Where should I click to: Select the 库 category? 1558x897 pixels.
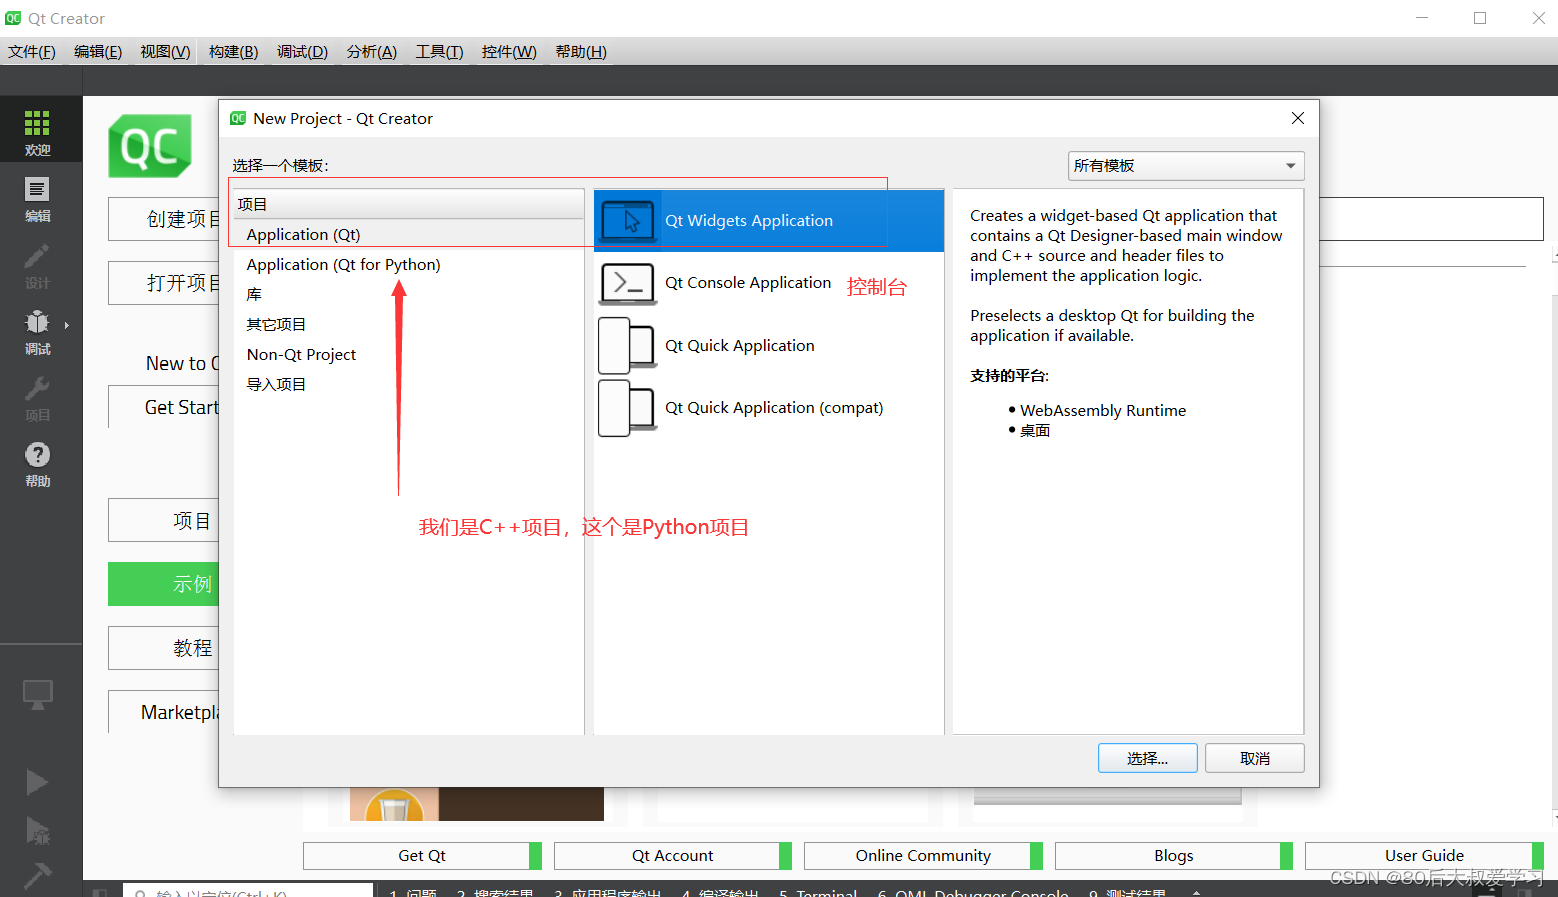click(409, 295)
